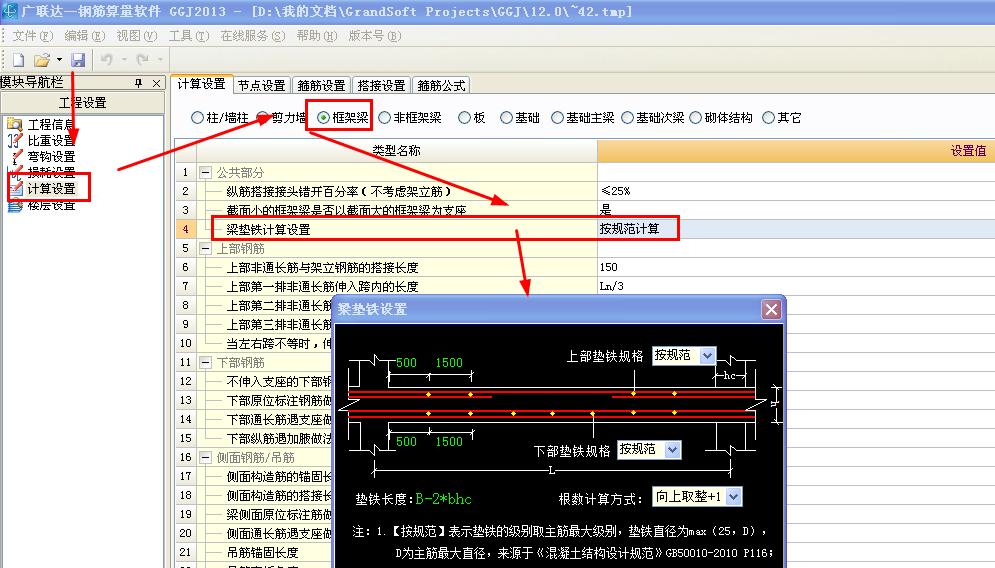
Task: Select 工程信息 in the navigation panel
Action: 51,124
